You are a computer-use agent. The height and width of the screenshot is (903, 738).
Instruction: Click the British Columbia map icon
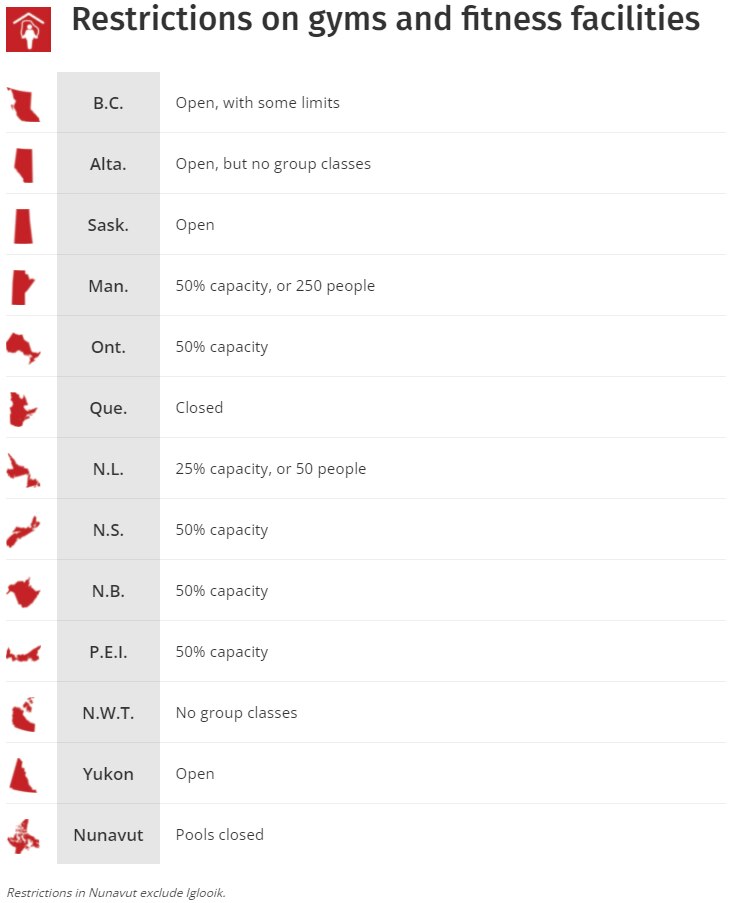[x=23, y=104]
